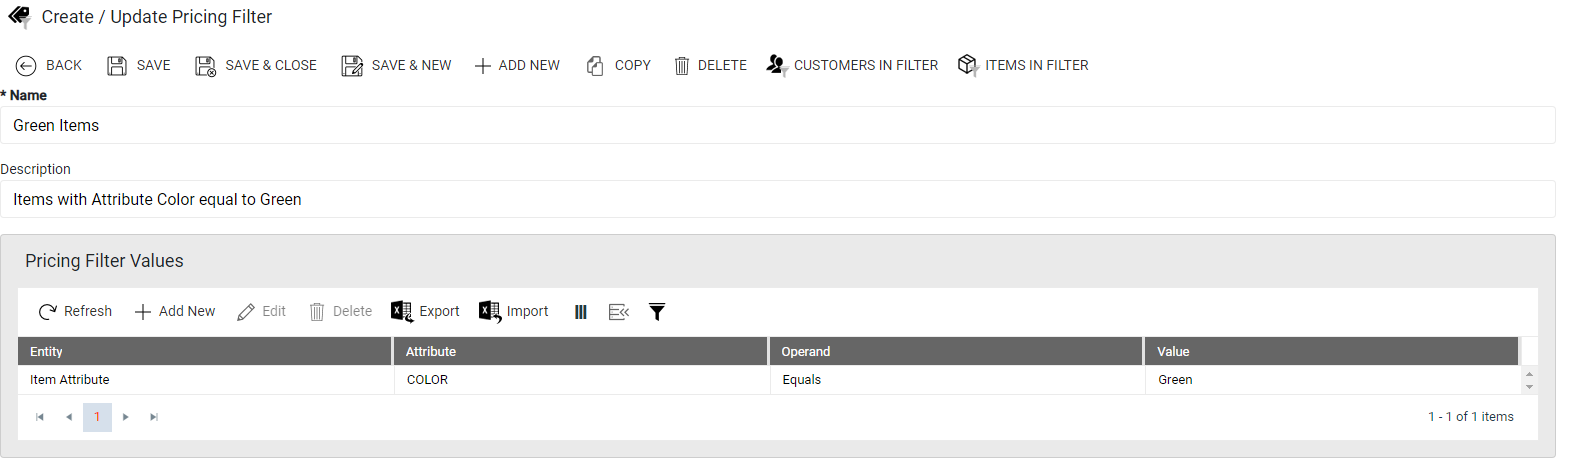
Task: Click the Save & Close icon
Action: 205,66
